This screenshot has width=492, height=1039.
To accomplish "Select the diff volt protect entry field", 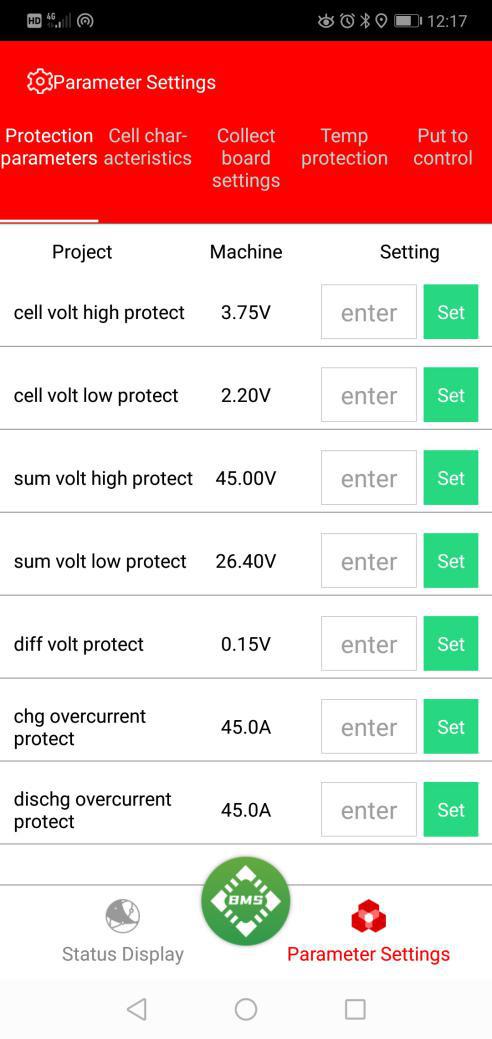I will (369, 644).
